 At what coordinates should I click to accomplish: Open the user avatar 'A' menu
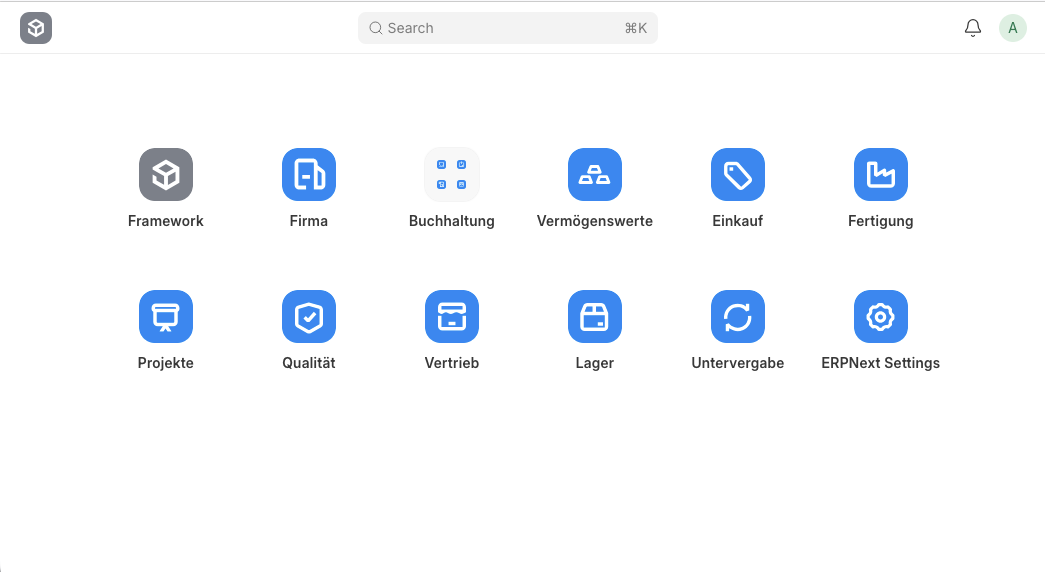pos(1012,28)
